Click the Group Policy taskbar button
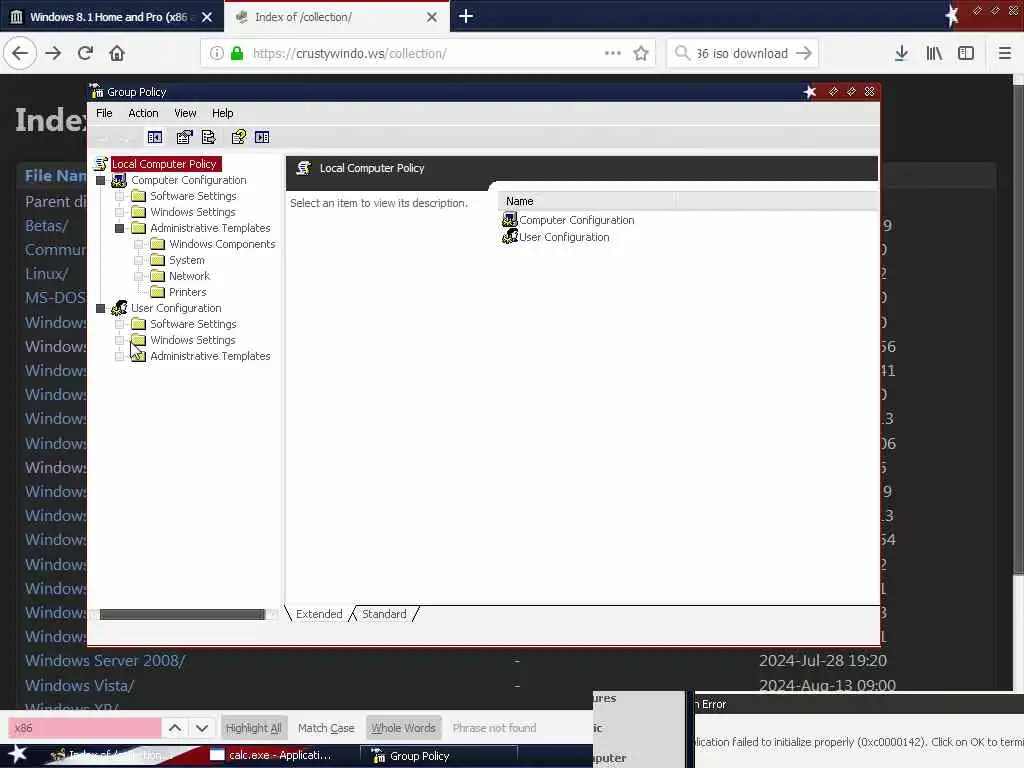1024x768 pixels. click(439, 756)
